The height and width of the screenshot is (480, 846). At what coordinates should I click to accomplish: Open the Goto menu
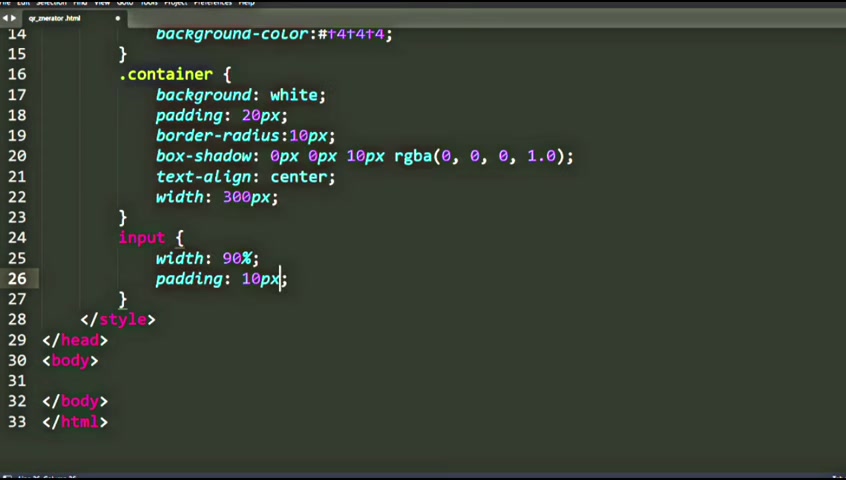click(x=125, y=3)
